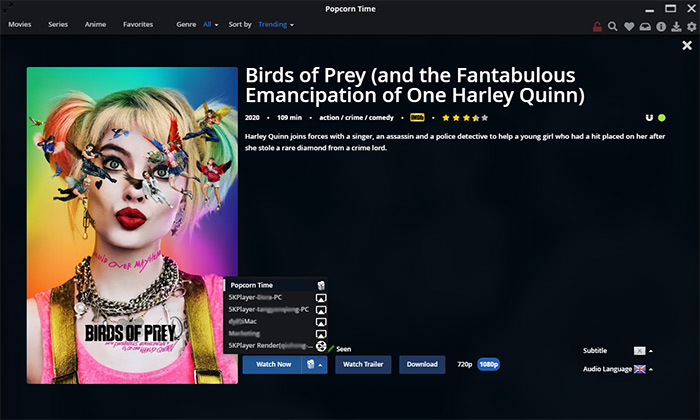Open the Sort by Trending dropdown
This screenshot has height=420, width=700.
tap(276, 25)
